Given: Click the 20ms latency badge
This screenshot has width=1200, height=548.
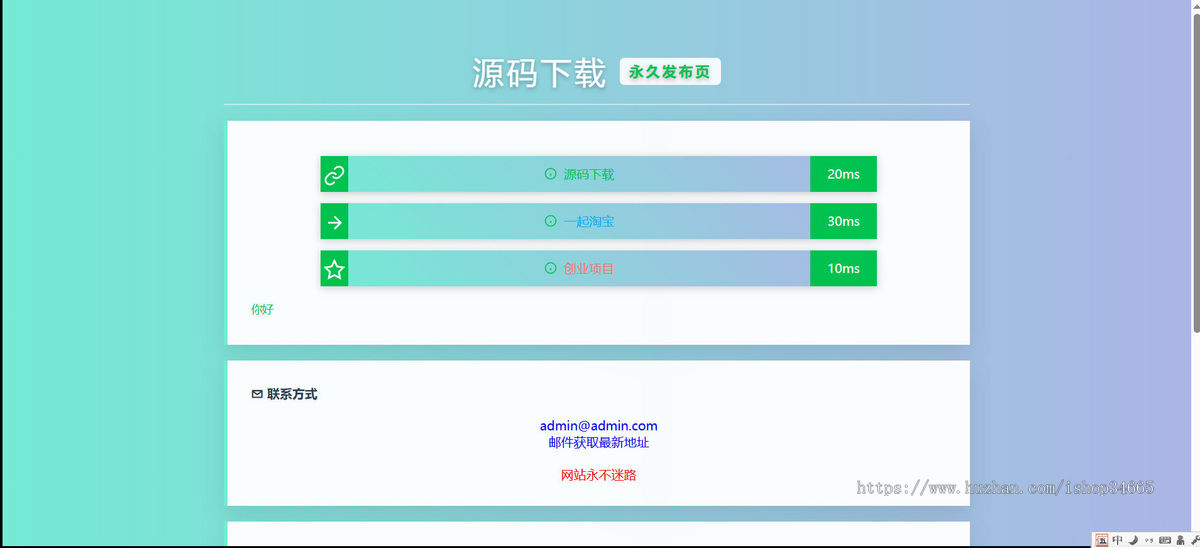Looking at the screenshot, I should 843,174.
